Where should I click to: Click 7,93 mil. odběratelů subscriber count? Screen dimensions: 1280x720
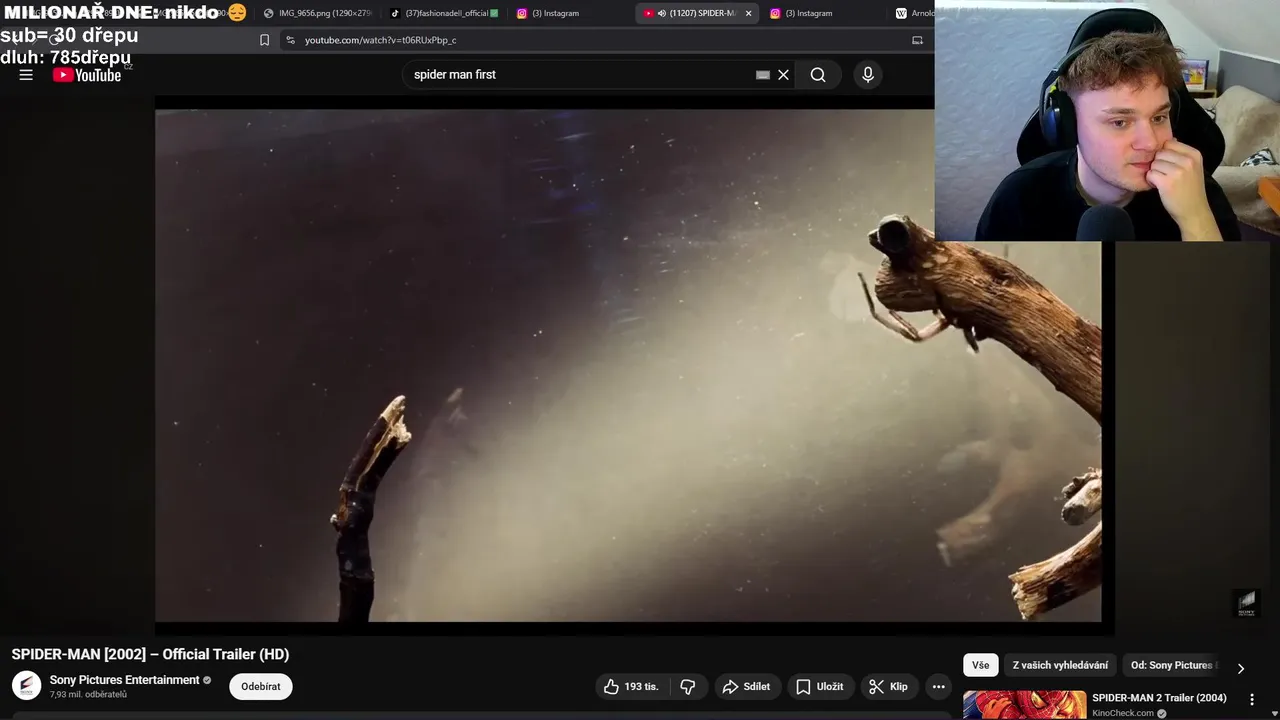pyautogui.click(x=88, y=695)
